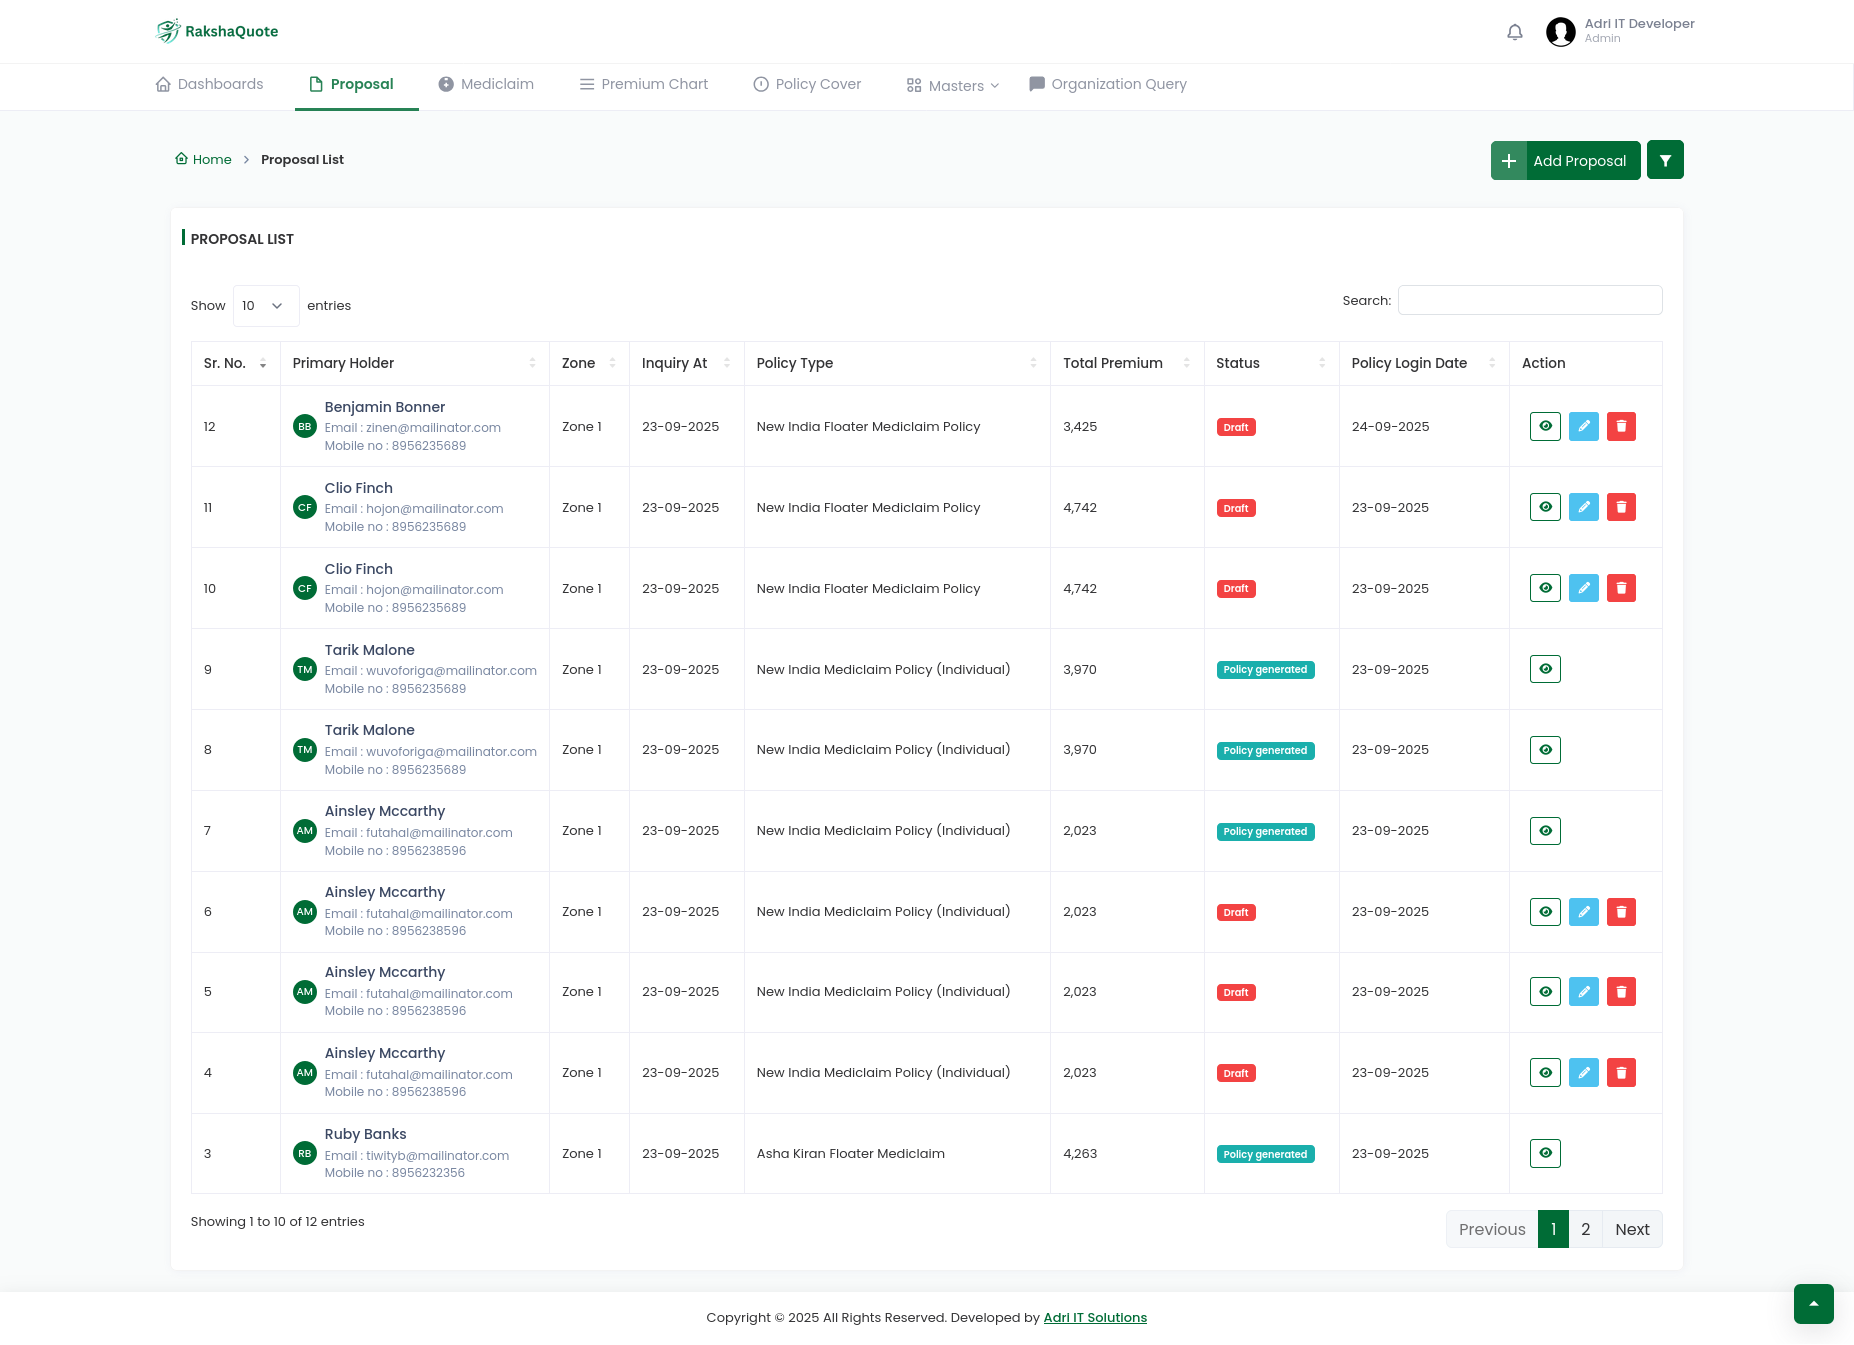Switch to the Policy Cover tab
The height and width of the screenshot is (1345, 1854).
pyautogui.click(x=807, y=84)
